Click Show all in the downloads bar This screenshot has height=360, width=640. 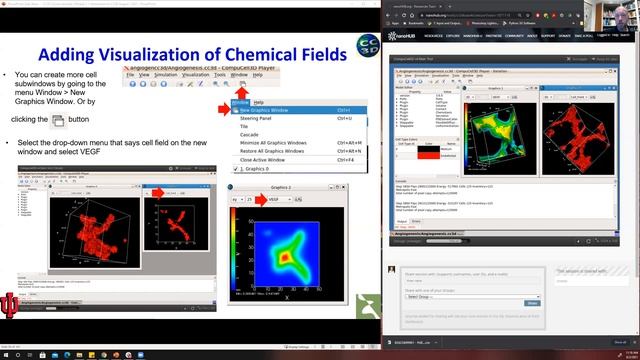(x=620, y=342)
